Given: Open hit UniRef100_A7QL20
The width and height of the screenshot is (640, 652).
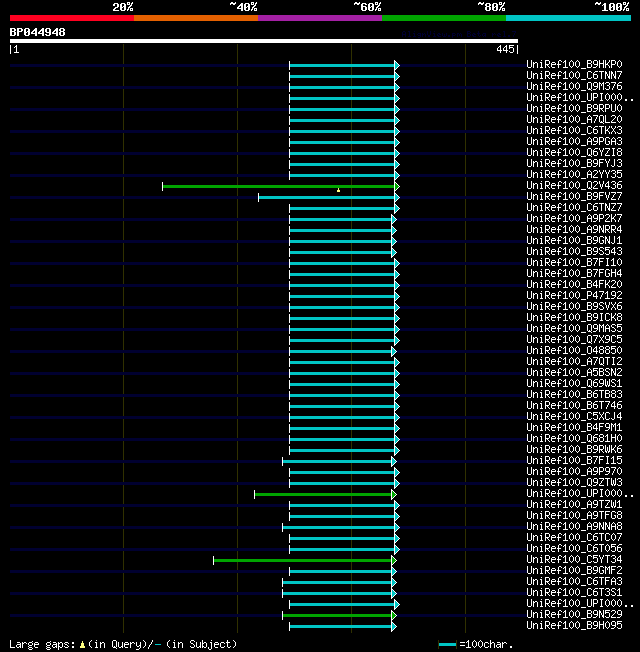Looking at the screenshot, I should [574, 119].
